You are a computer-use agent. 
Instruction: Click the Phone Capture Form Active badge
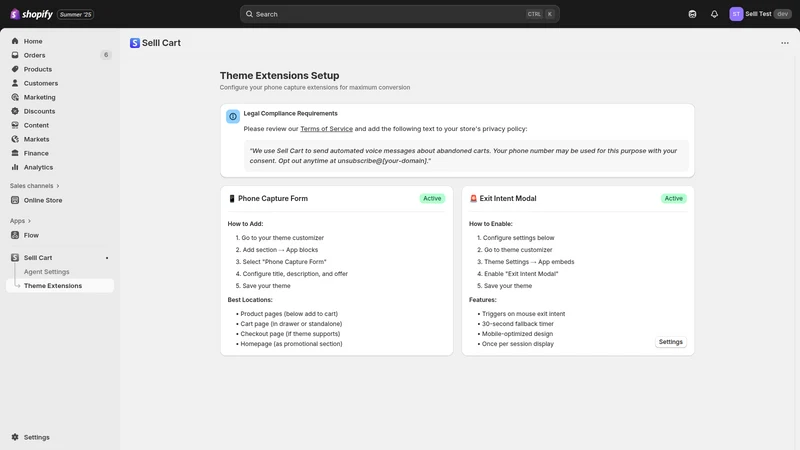tap(432, 198)
